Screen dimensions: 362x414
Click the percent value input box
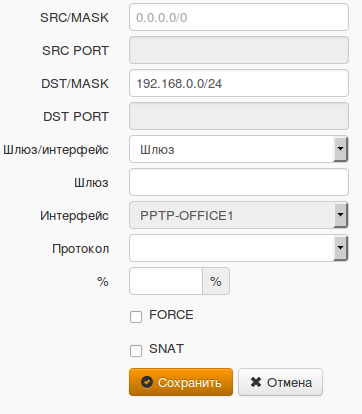[166, 281]
